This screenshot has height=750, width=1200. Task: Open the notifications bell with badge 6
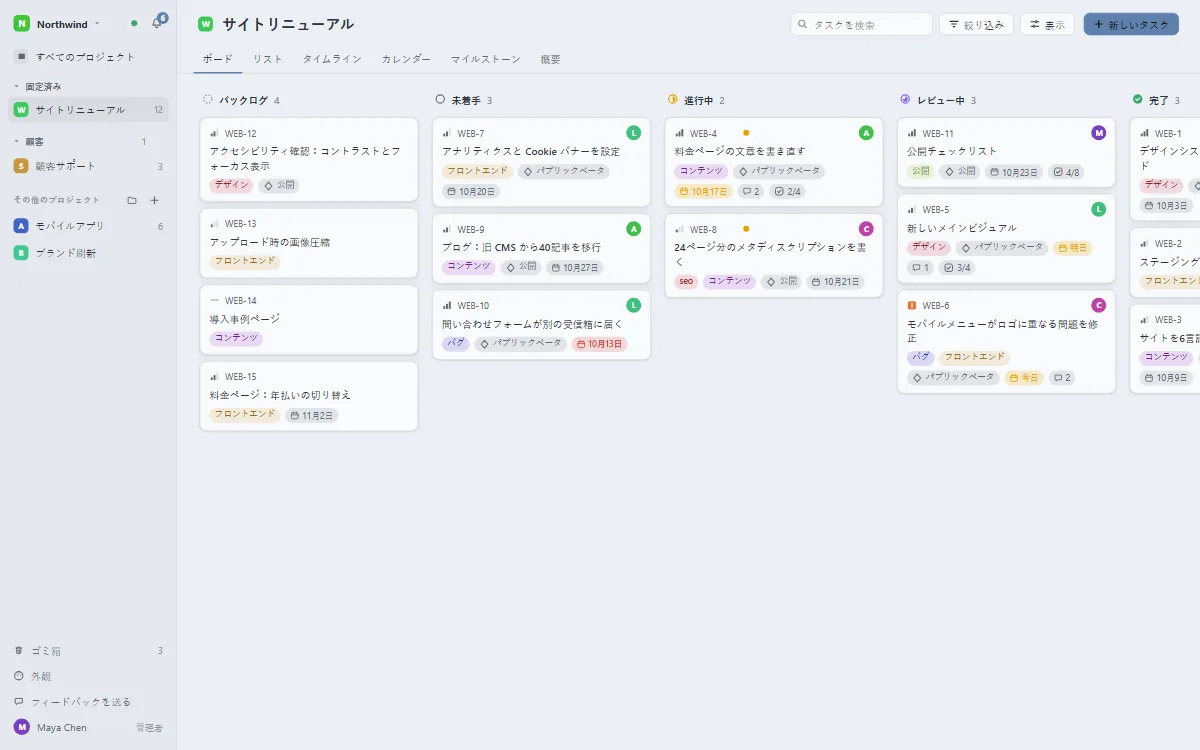157,23
